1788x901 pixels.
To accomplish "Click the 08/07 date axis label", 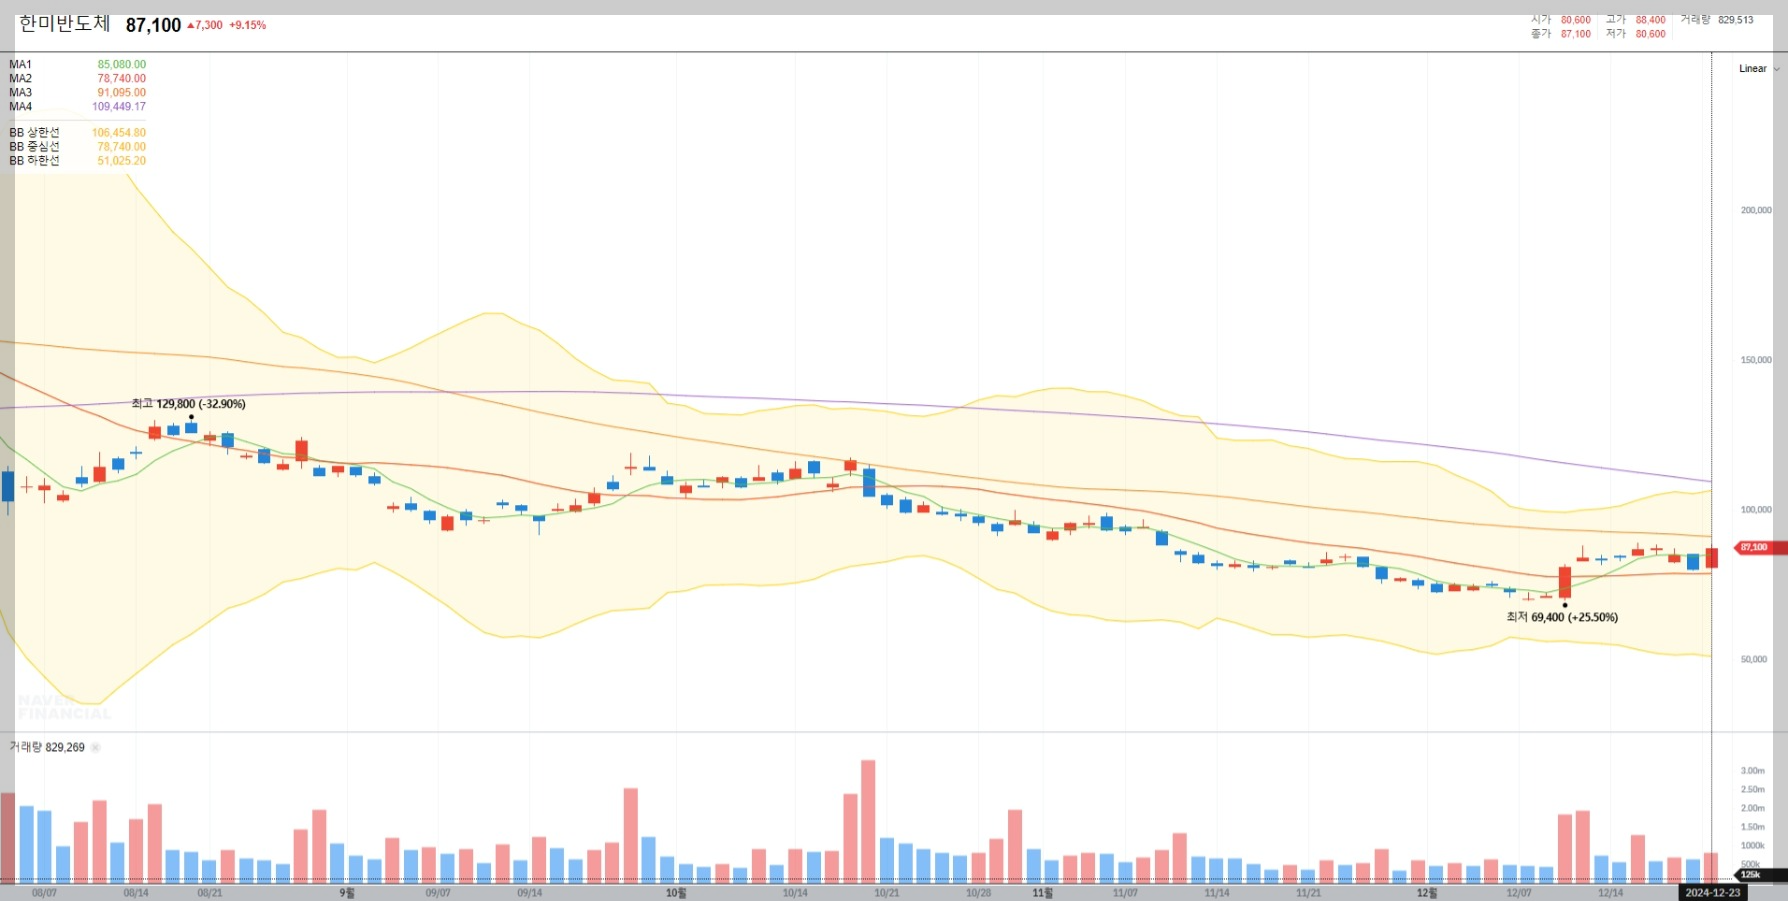I will coord(44,893).
